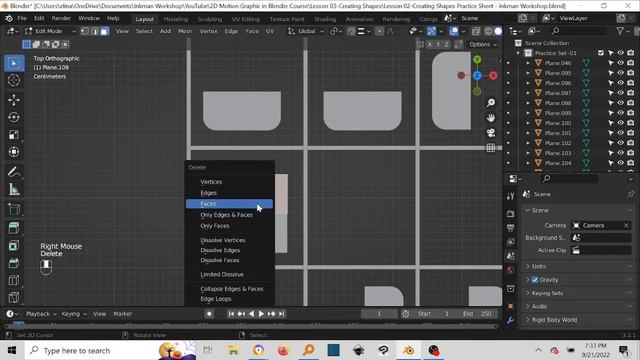Screen dimensions: 640x360
Task: Switch to face select mode
Action: 104,31
